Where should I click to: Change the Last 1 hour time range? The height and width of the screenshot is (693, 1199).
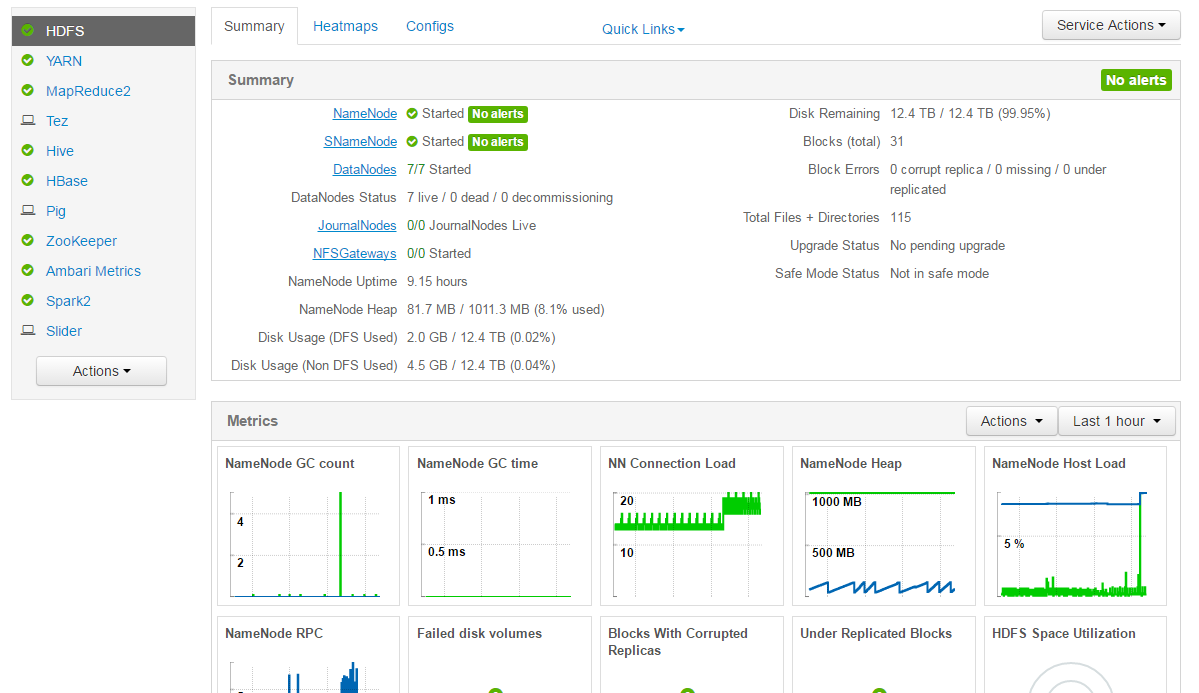click(x=1116, y=421)
